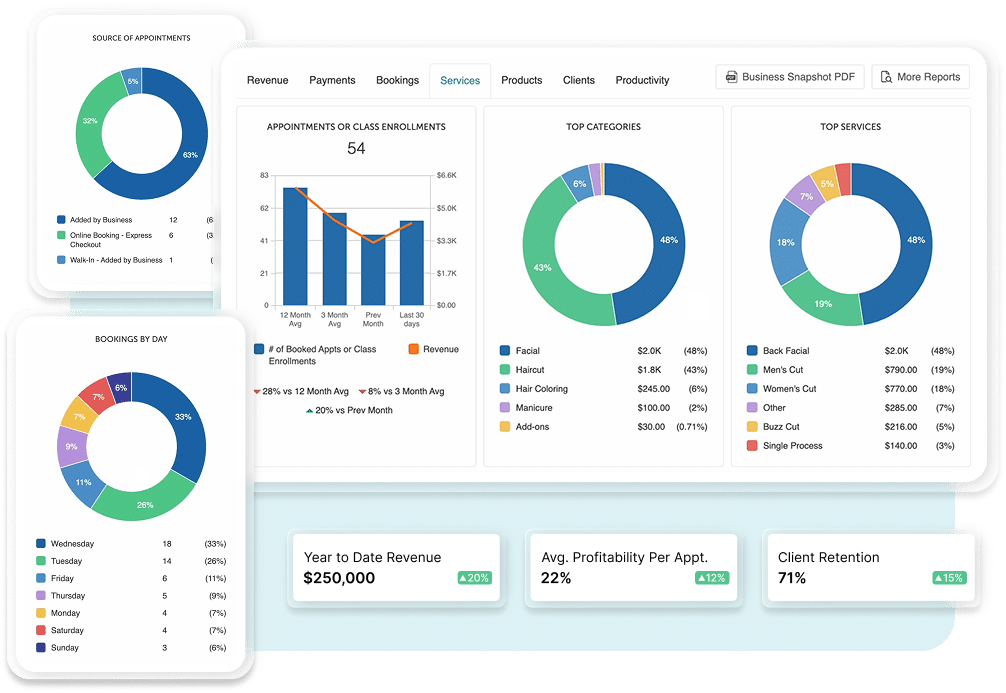Screen dimensions: 1006x693
Task: Open the Payments tab
Action: click(333, 80)
